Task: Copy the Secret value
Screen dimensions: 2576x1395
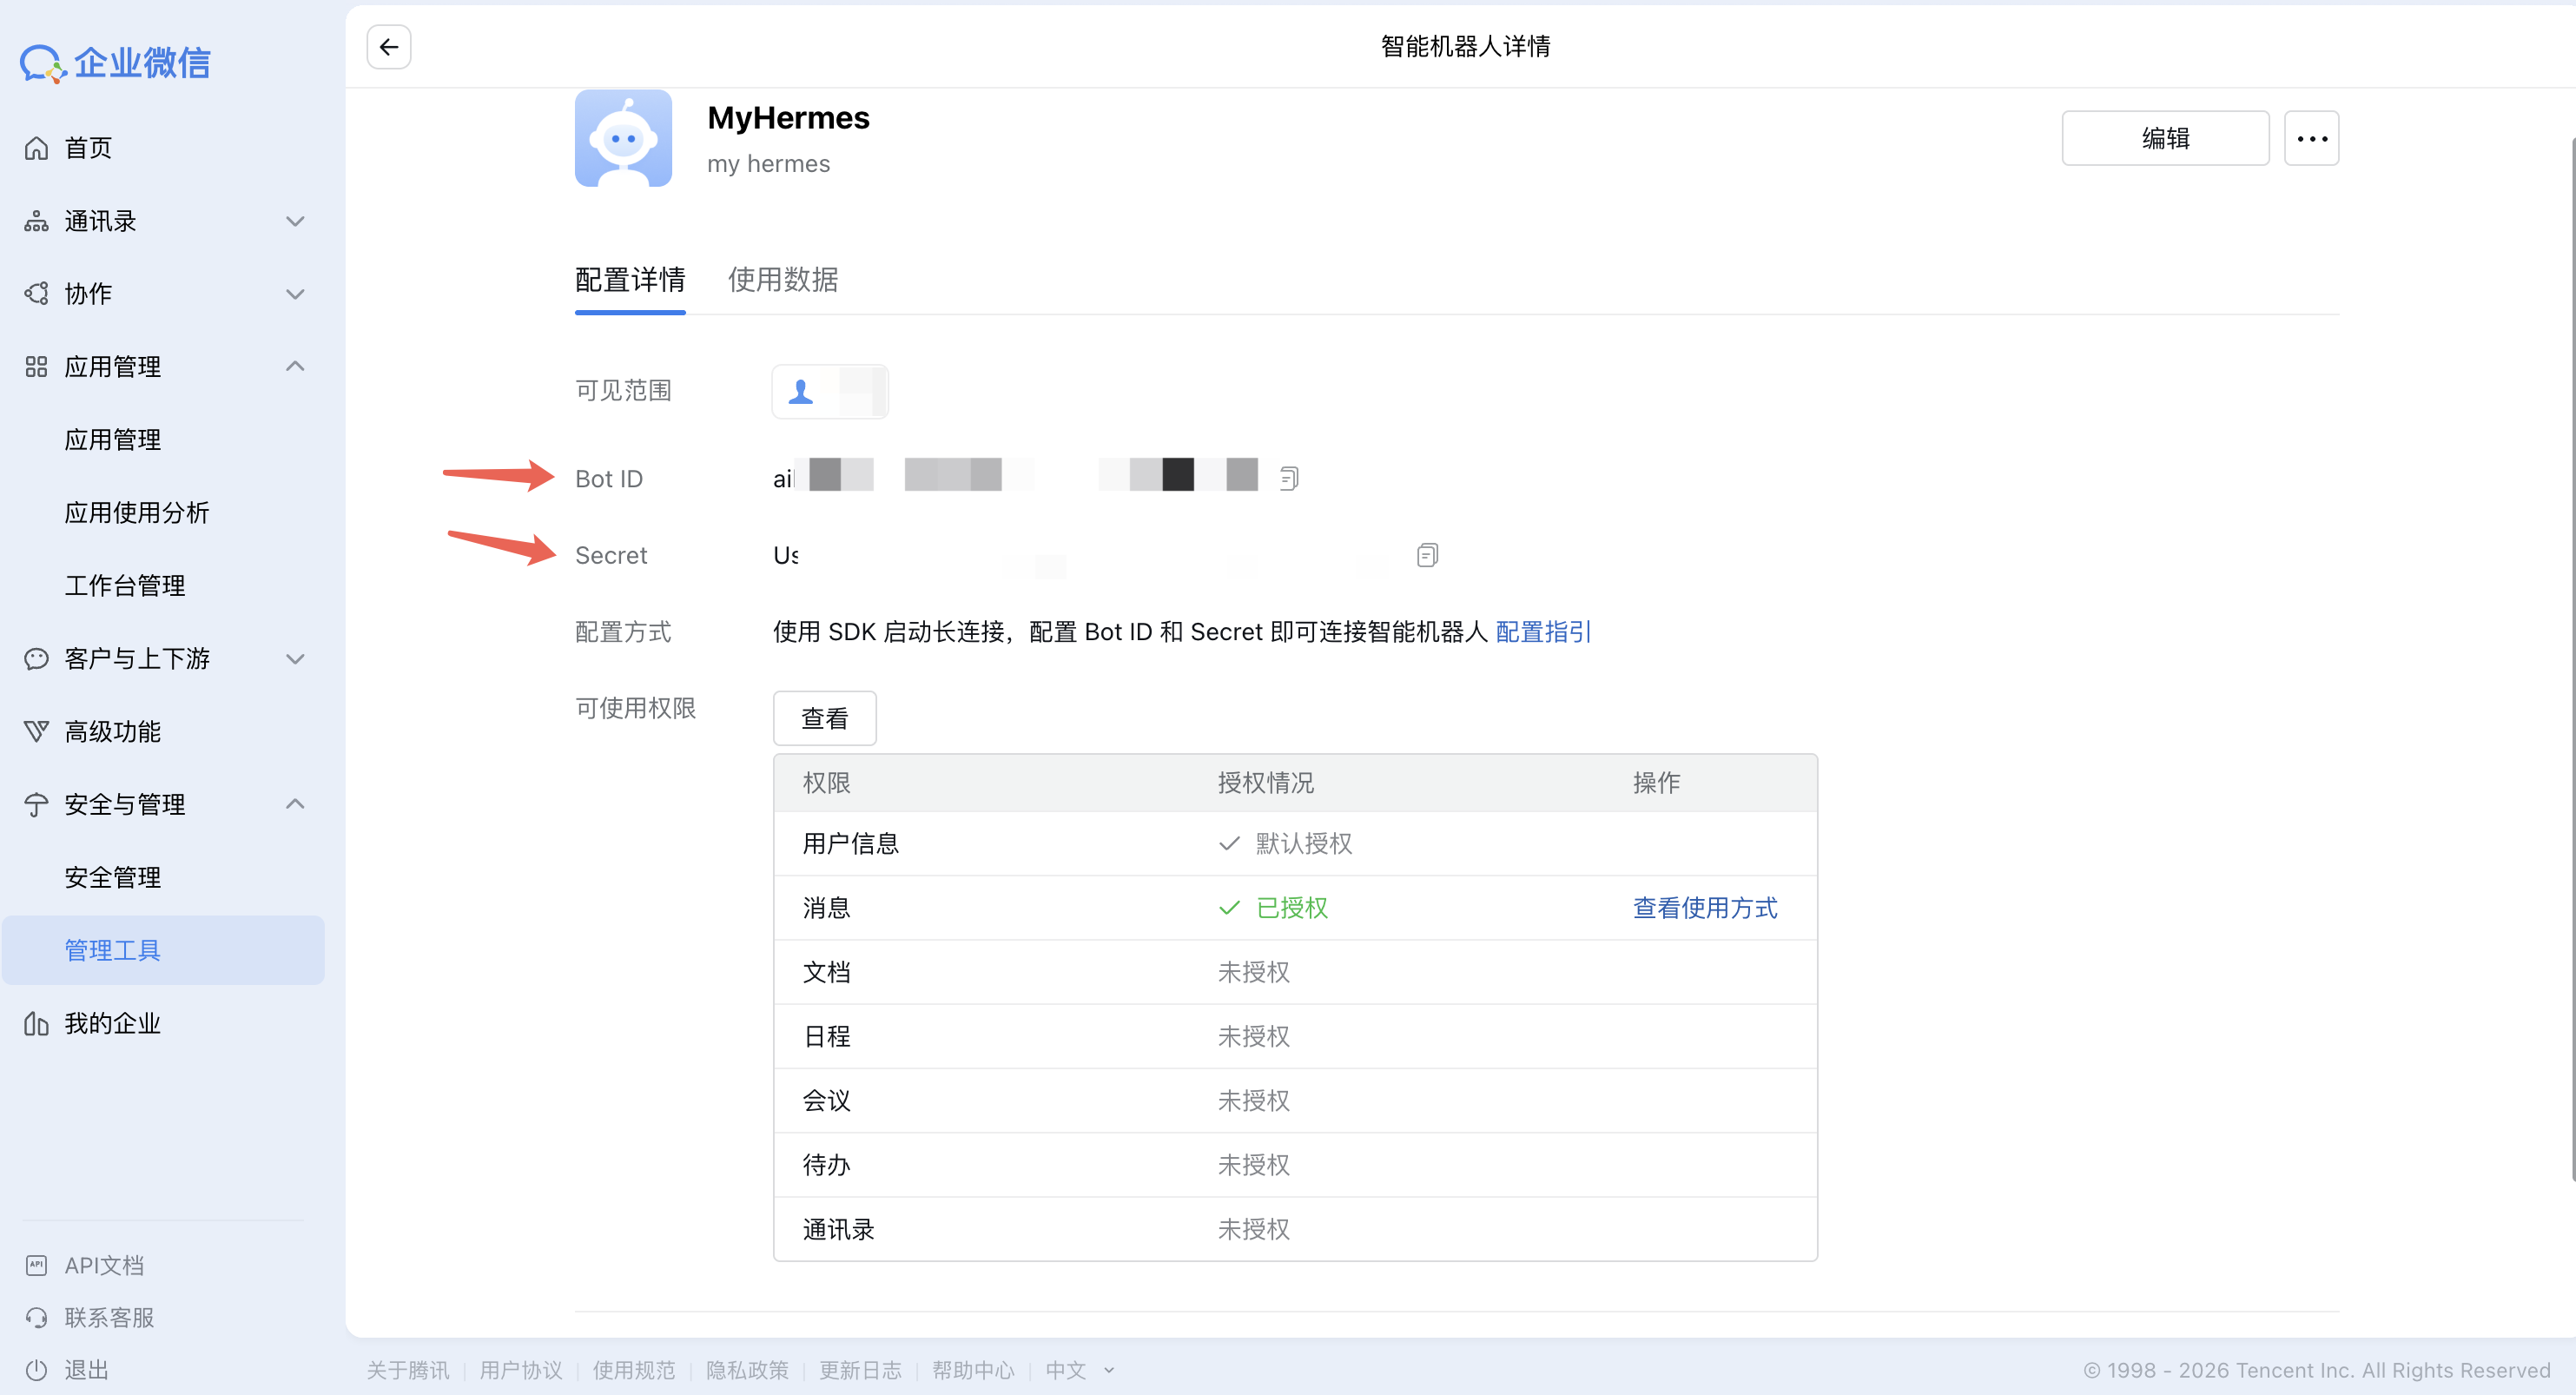Action: (x=1427, y=555)
